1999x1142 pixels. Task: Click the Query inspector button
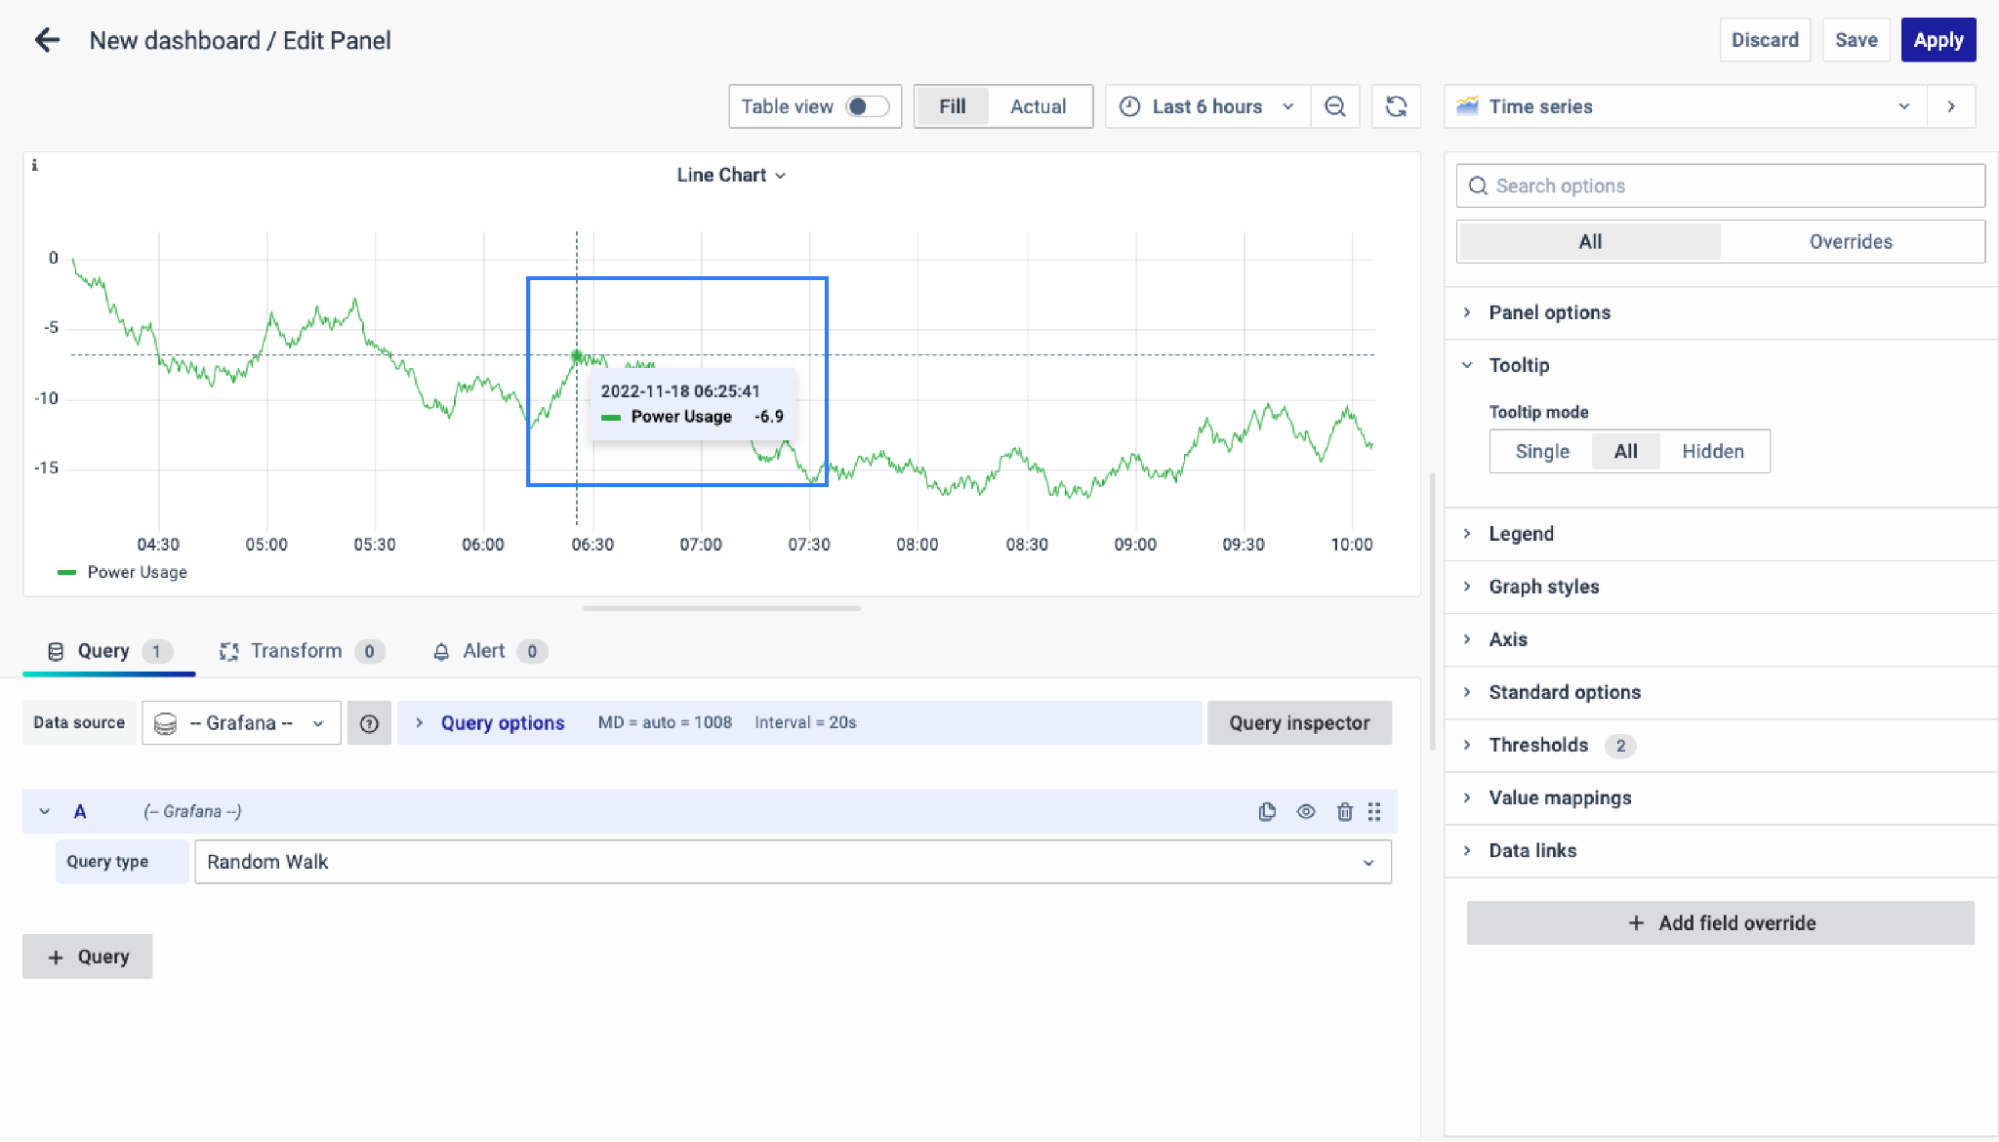click(1299, 723)
